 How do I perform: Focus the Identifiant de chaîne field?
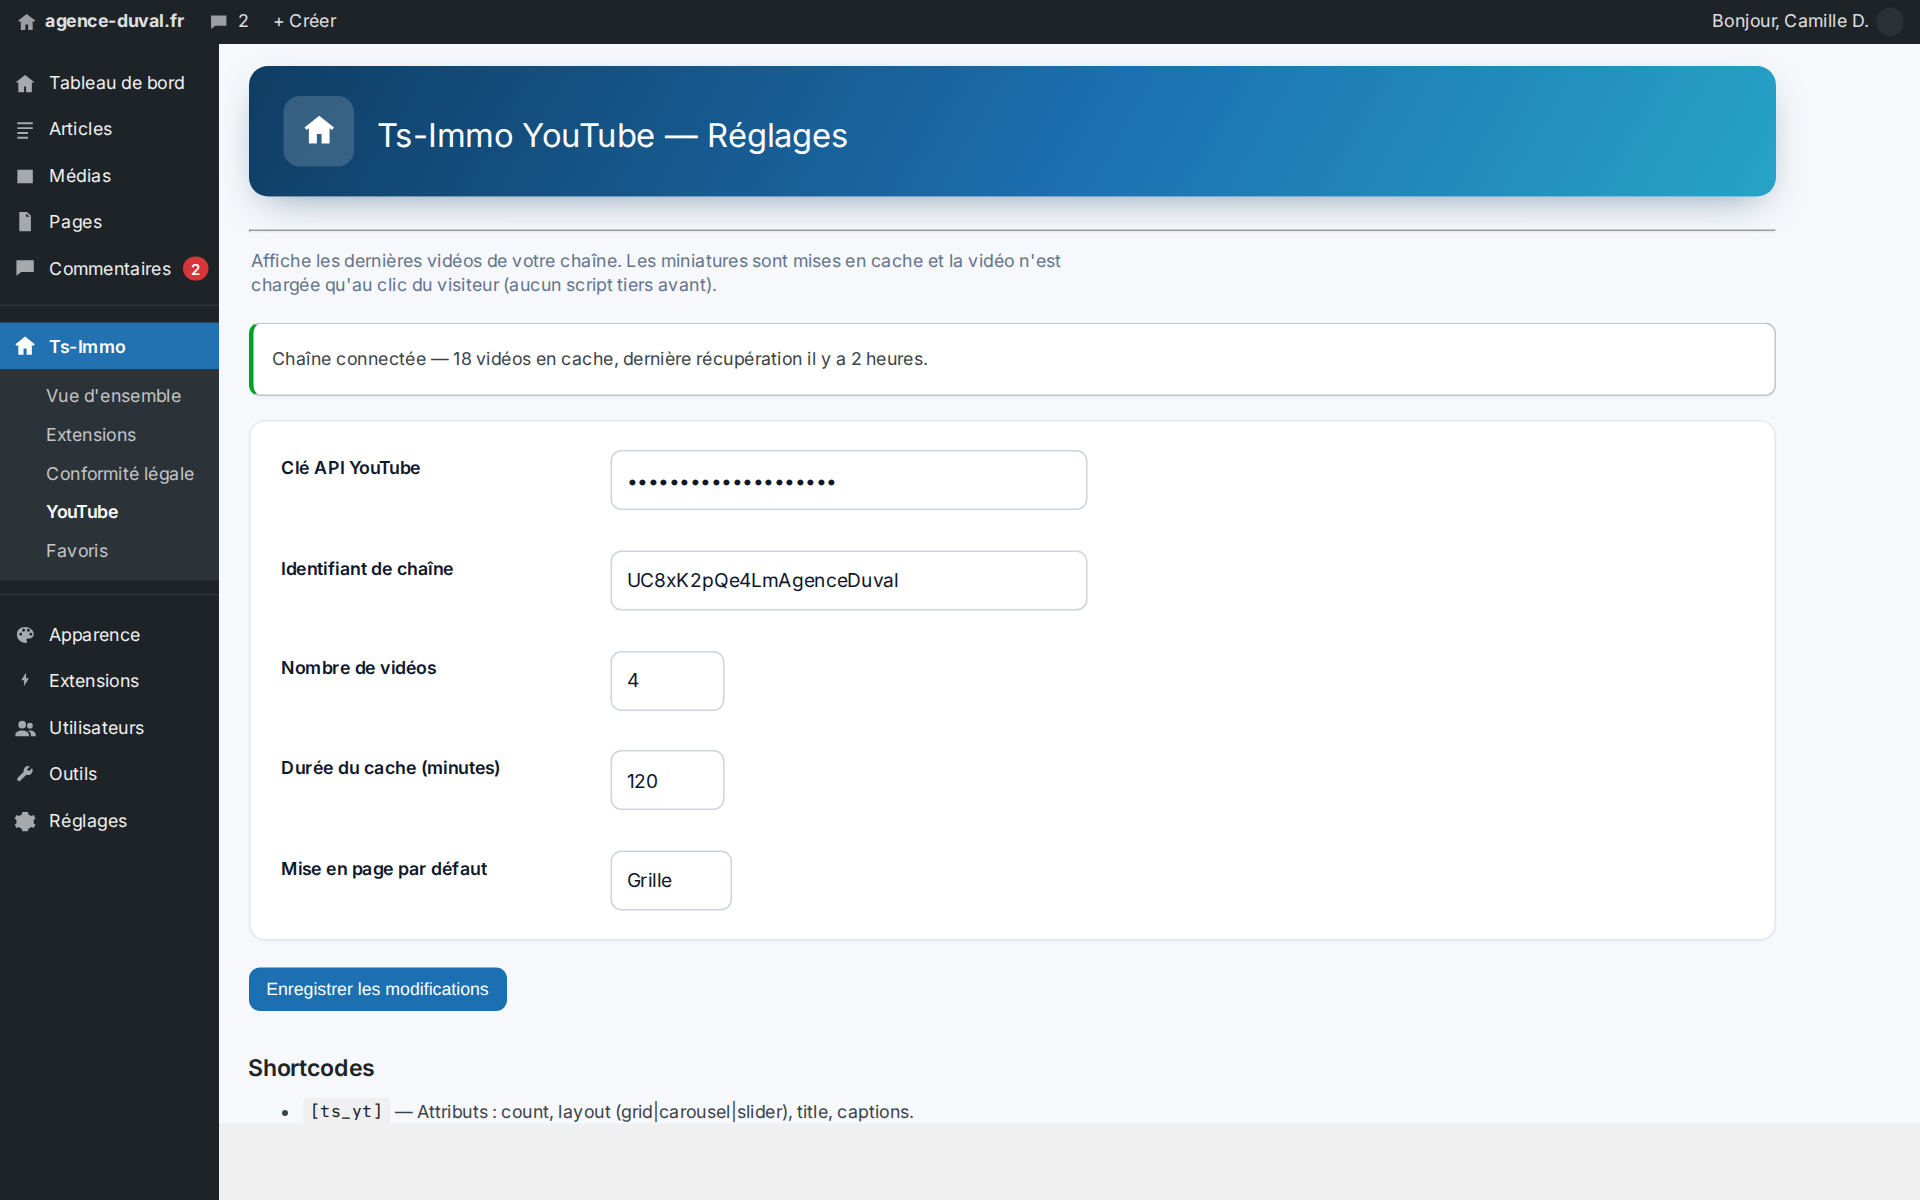tap(849, 581)
